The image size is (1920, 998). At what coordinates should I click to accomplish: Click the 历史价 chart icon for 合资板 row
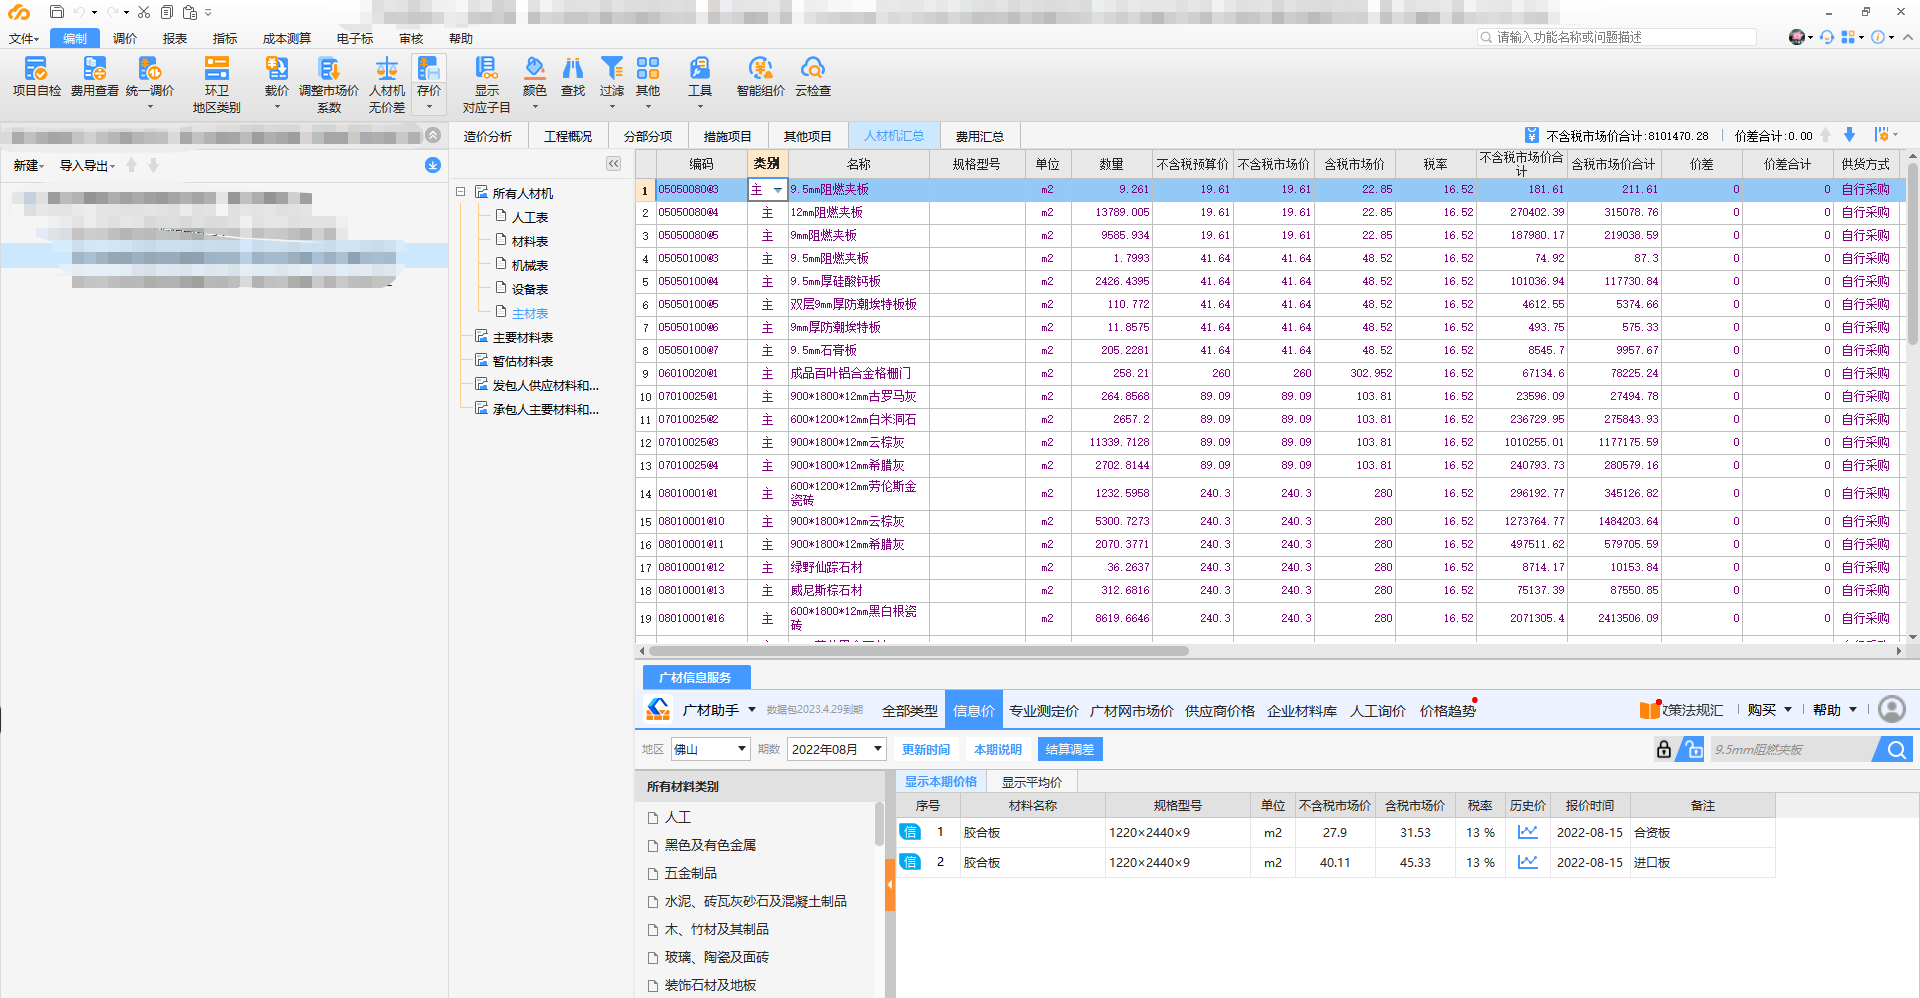(x=1527, y=832)
